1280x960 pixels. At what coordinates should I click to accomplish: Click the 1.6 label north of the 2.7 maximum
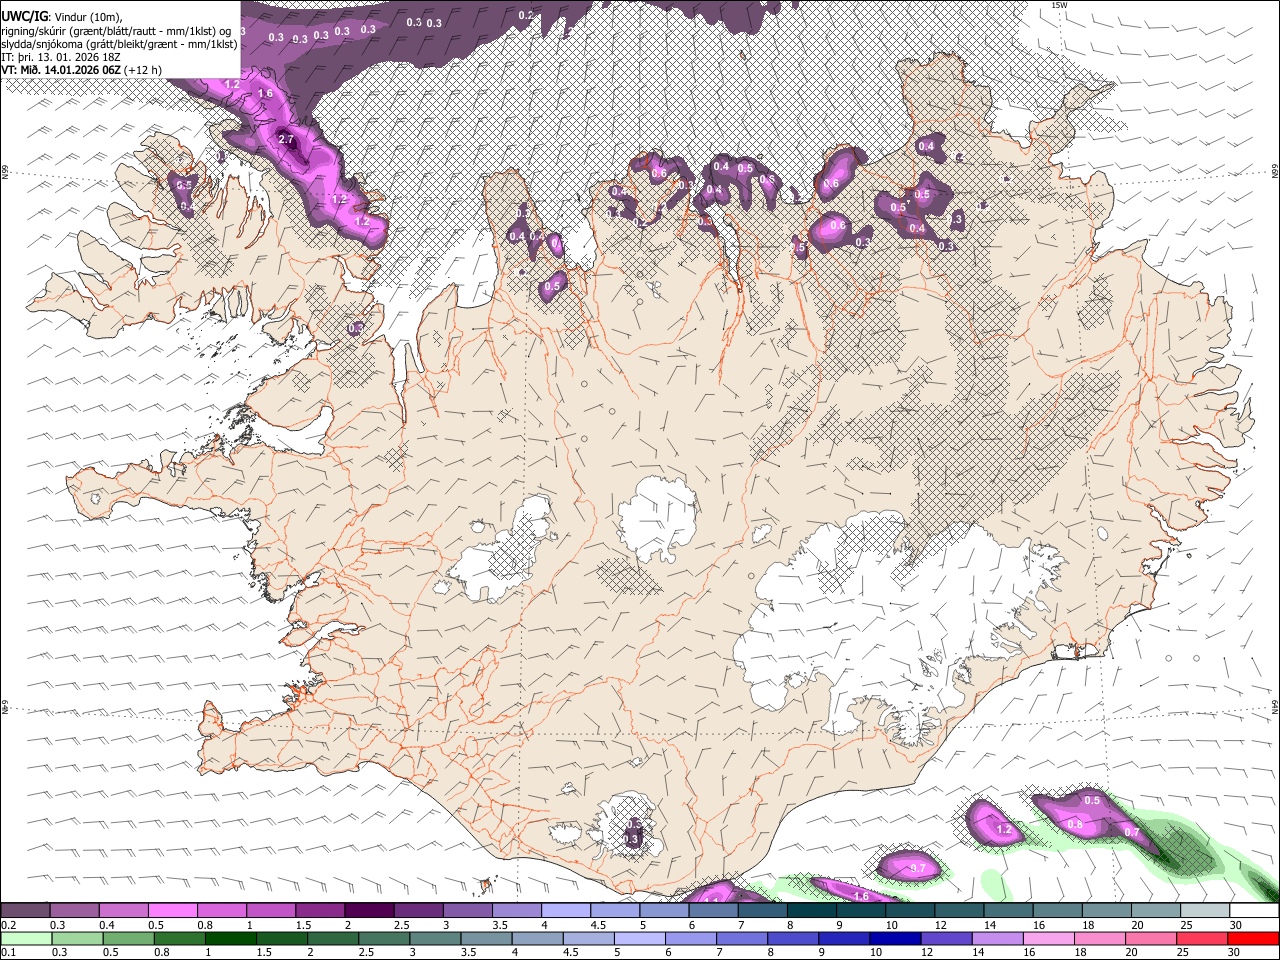click(265, 94)
